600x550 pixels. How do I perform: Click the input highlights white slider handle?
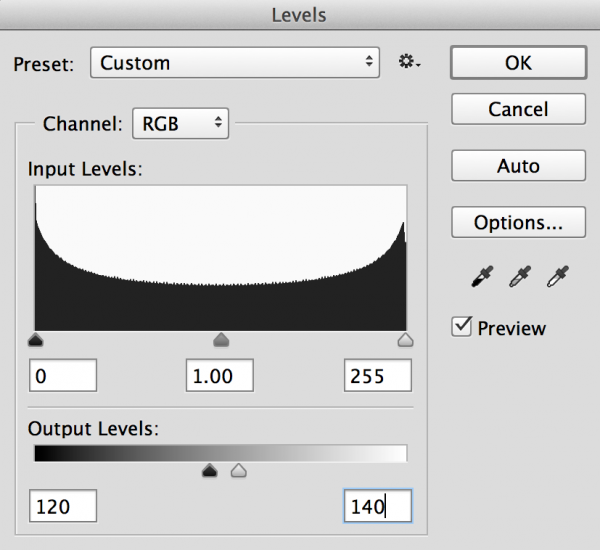(x=405, y=341)
